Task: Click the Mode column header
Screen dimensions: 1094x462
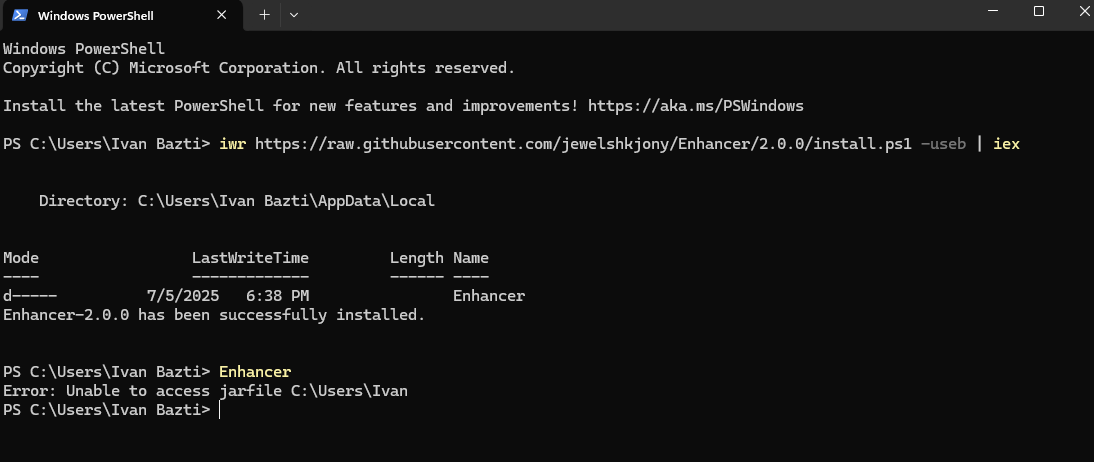Action: pyautogui.click(x=21, y=258)
